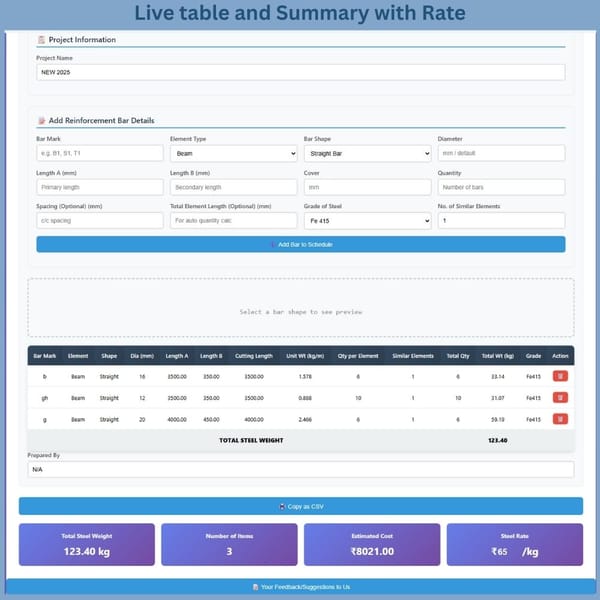Select the Diameter input box
This screenshot has height=600, width=600.
pyautogui.click(x=501, y=154)
